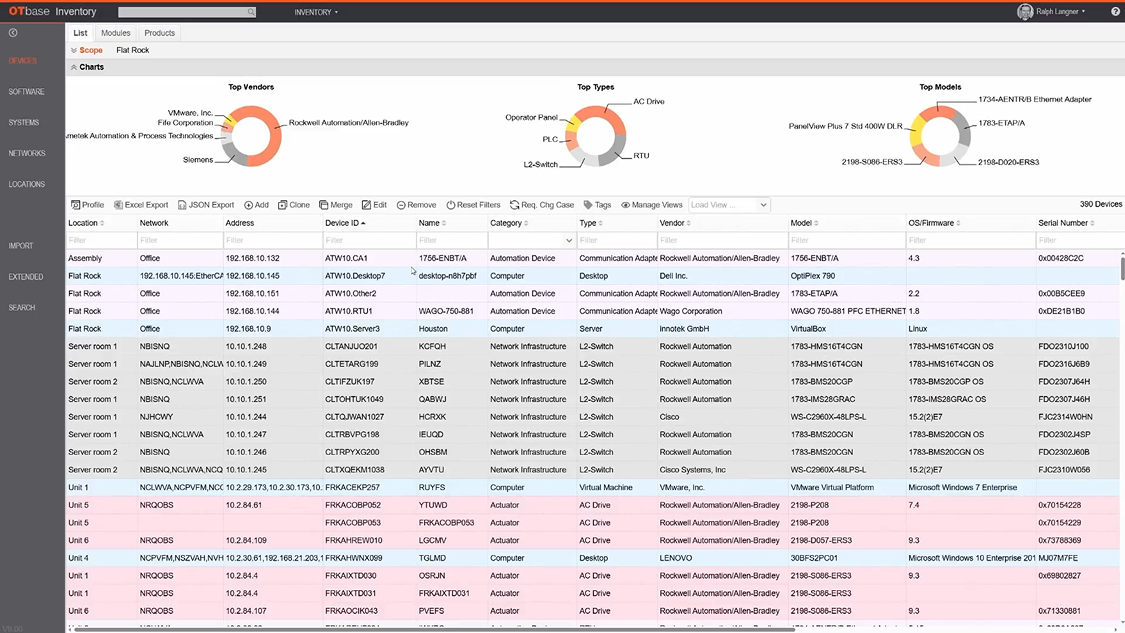Sort by the Category column sort arrows
The image size is (1125, 633).
coord(526,223)
